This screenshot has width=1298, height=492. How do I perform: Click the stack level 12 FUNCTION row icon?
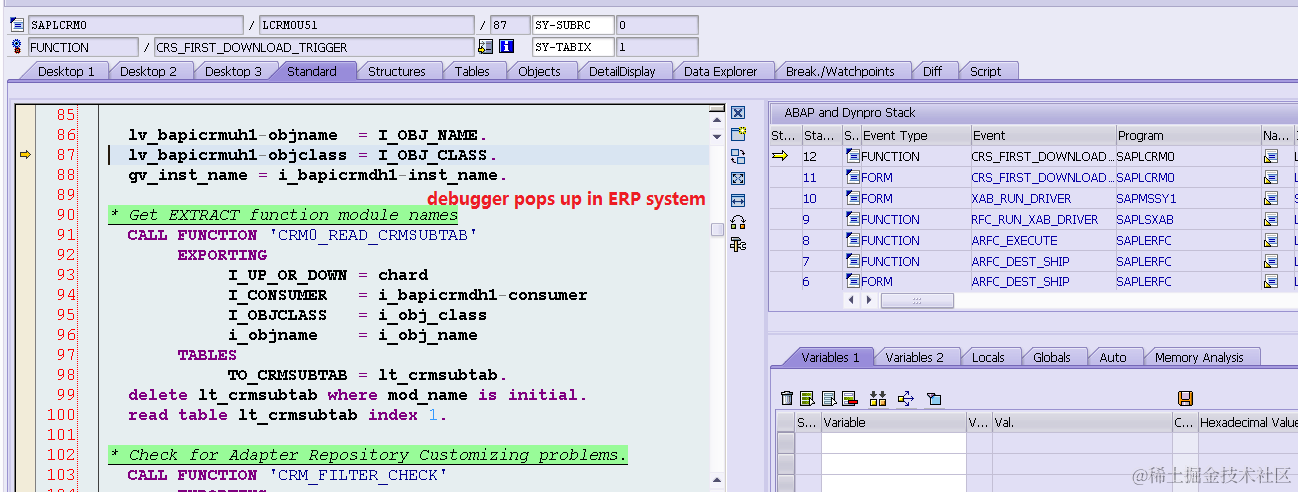click(x=853, y=156)
